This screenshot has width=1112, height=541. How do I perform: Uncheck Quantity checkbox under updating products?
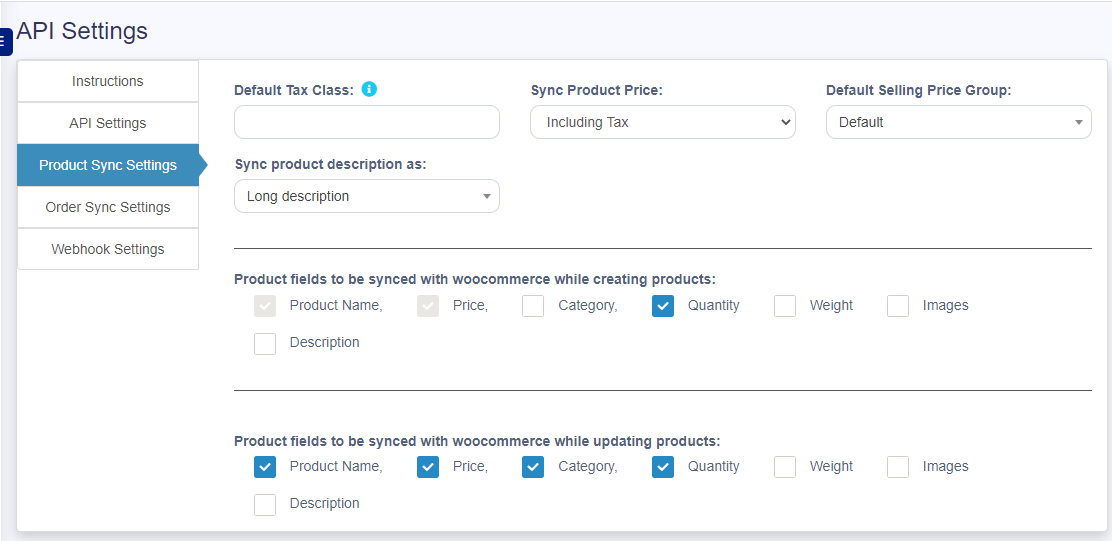pos(662,467)
